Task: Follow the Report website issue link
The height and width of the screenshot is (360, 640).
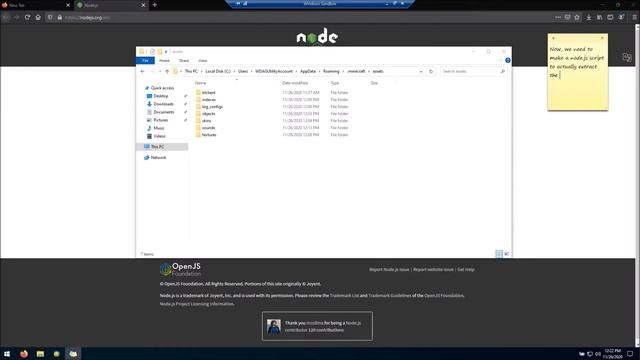Action: coord(433,269)
